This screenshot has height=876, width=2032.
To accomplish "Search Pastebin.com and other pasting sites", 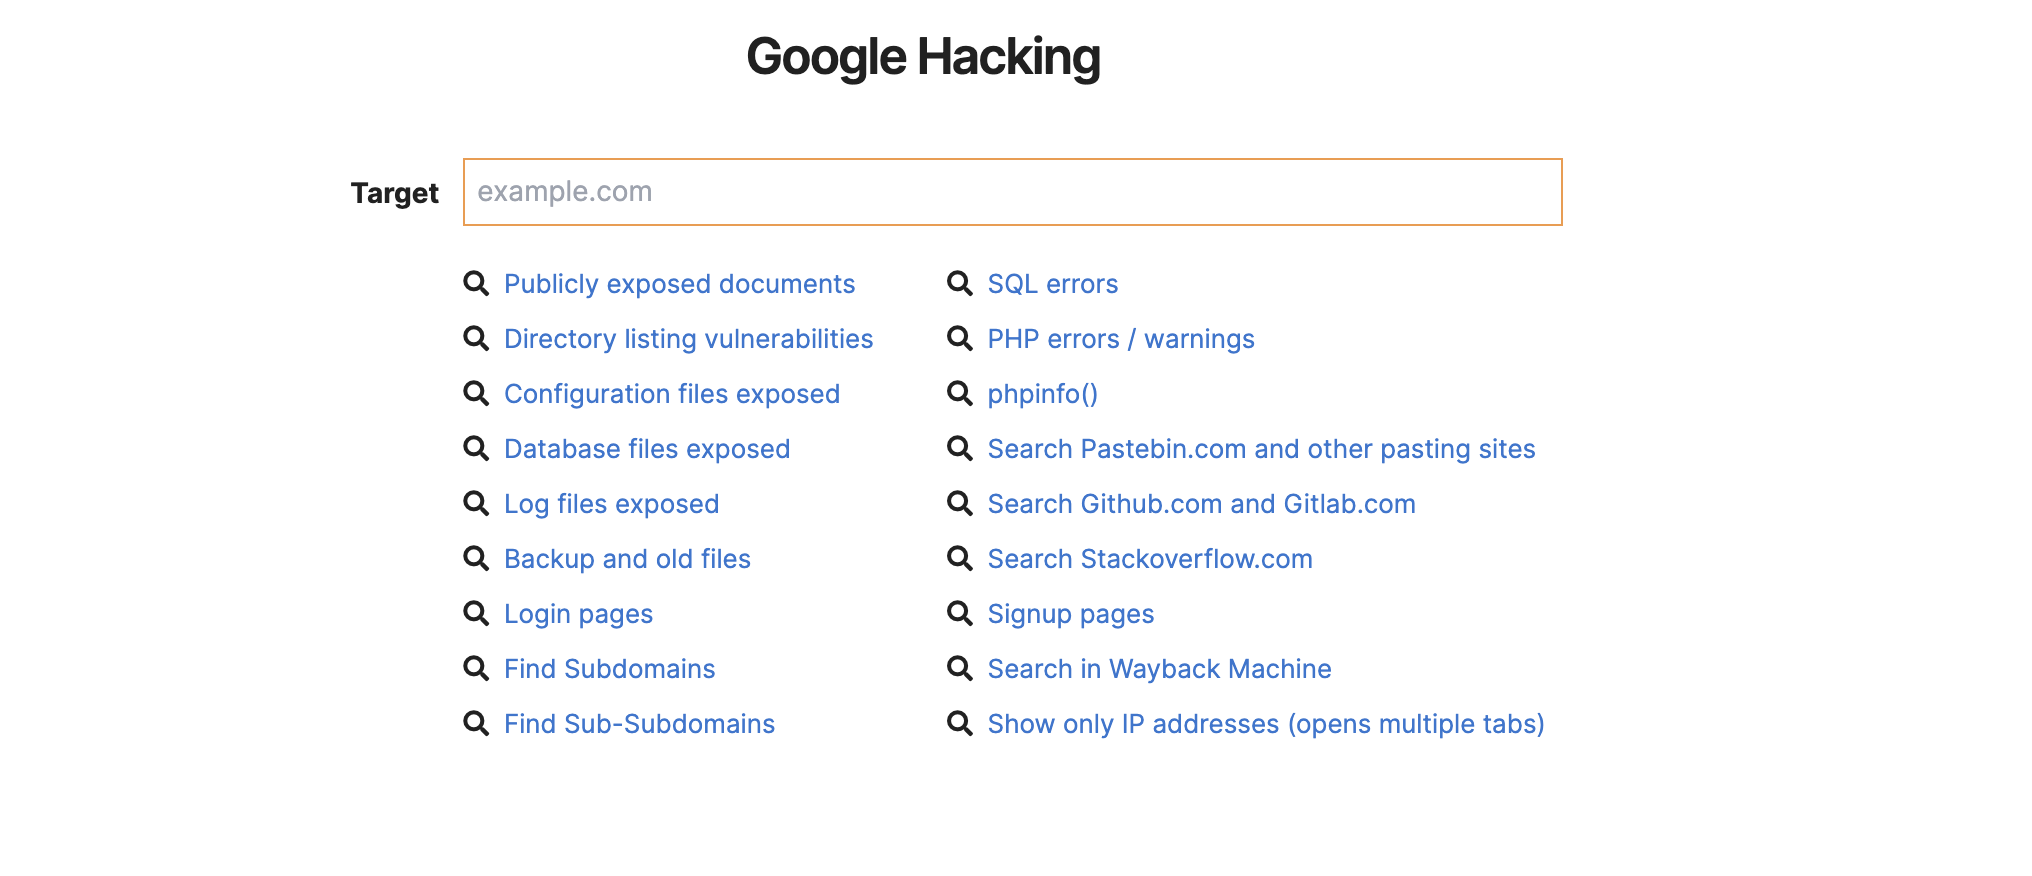I will click(1260, 449).
